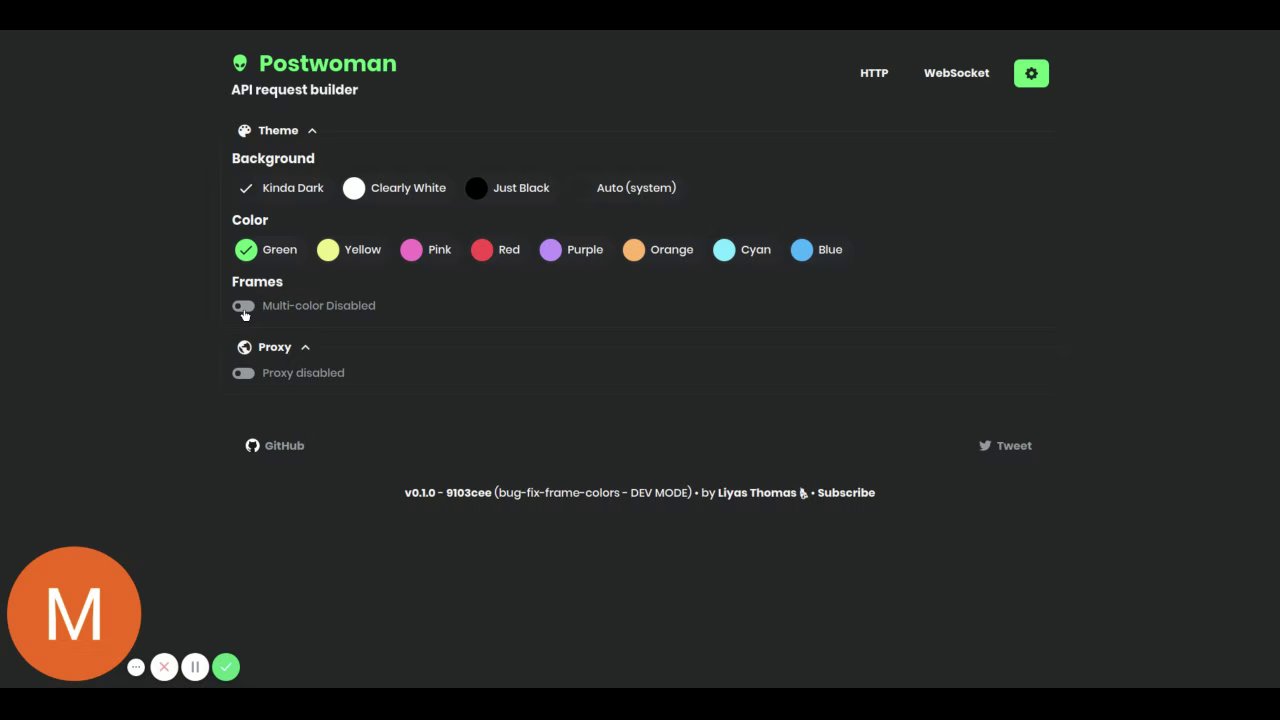Open the GitHub link
The height and width of the screenshot is (720, 1280).
(x=275, y=446)
